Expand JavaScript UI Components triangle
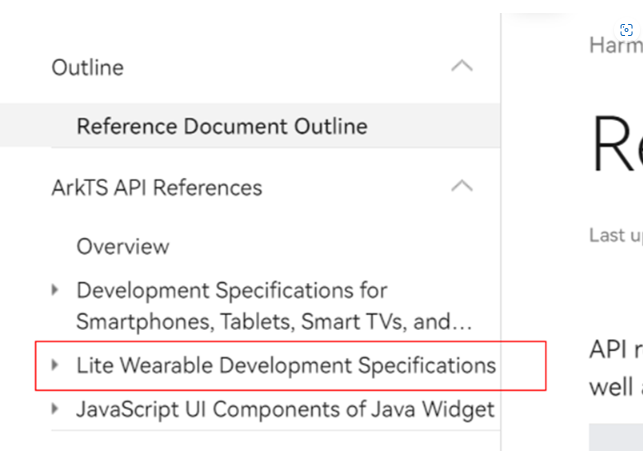Screen dimensions: 643x462 click(56, 408)
